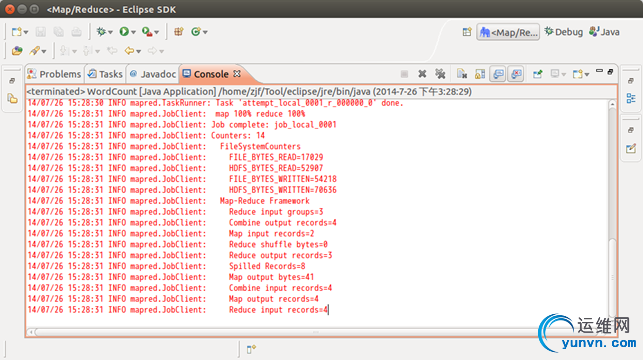Viewport: 643px width, 360px height.
Task: Switch to the Java perspective
Action: (604, 32)
